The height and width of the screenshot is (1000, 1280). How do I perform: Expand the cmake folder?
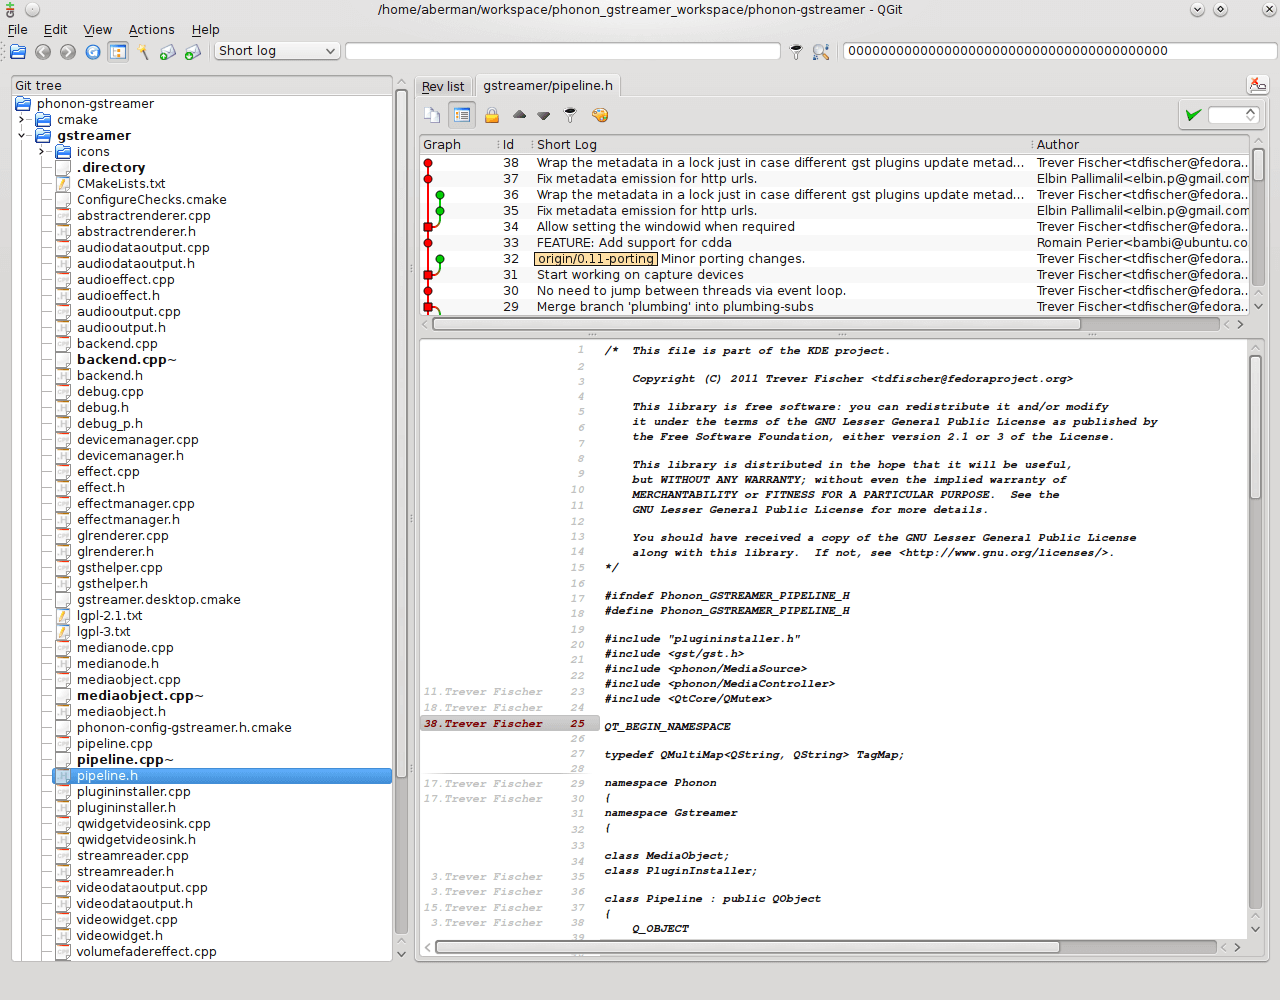pyautogui.click(x=22, y=120)
